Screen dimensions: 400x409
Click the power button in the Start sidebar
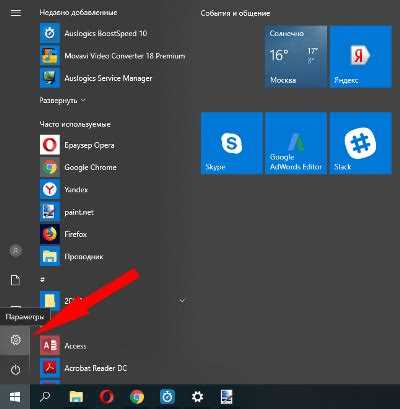[15, 370]
